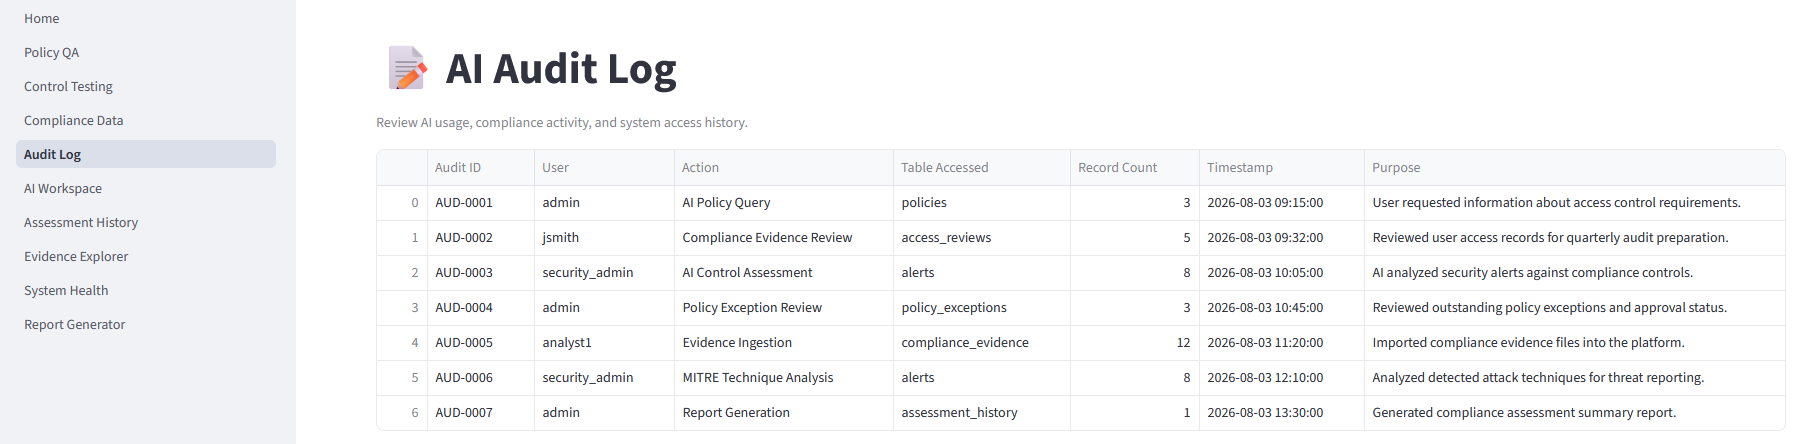Viewport: 1804px width, 444px height.
Task: Go to Policy QA page
Action: 146,52
